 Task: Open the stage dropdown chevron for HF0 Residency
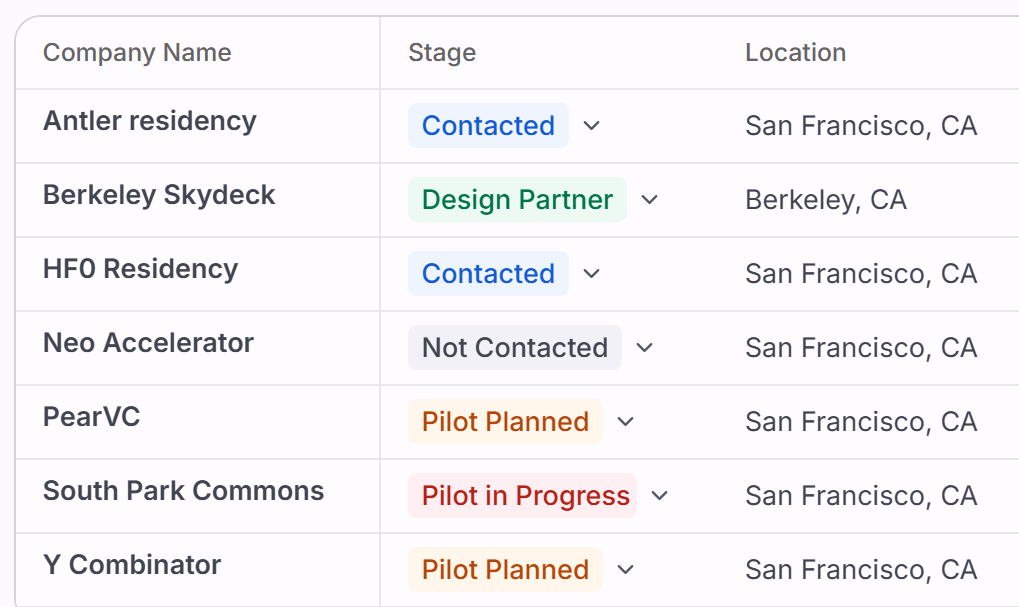tap(591, 274)
